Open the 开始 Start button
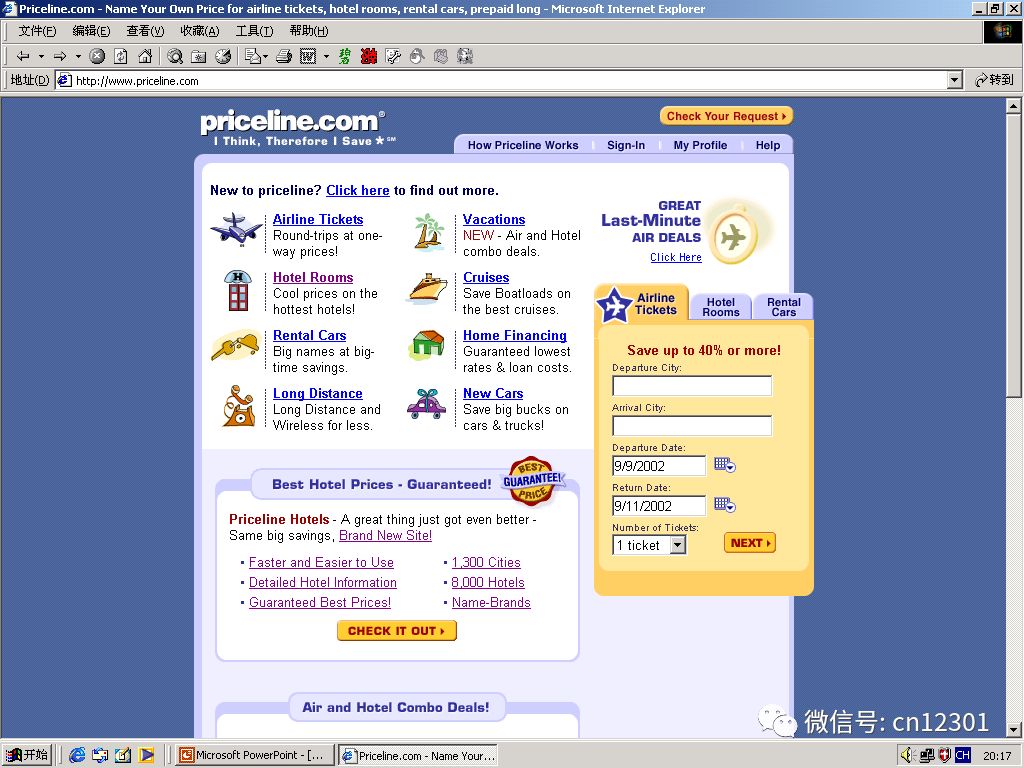Image resolution: width=1024 pixels, height=768 pixels. pyautogui.click(x=26, y=755)
